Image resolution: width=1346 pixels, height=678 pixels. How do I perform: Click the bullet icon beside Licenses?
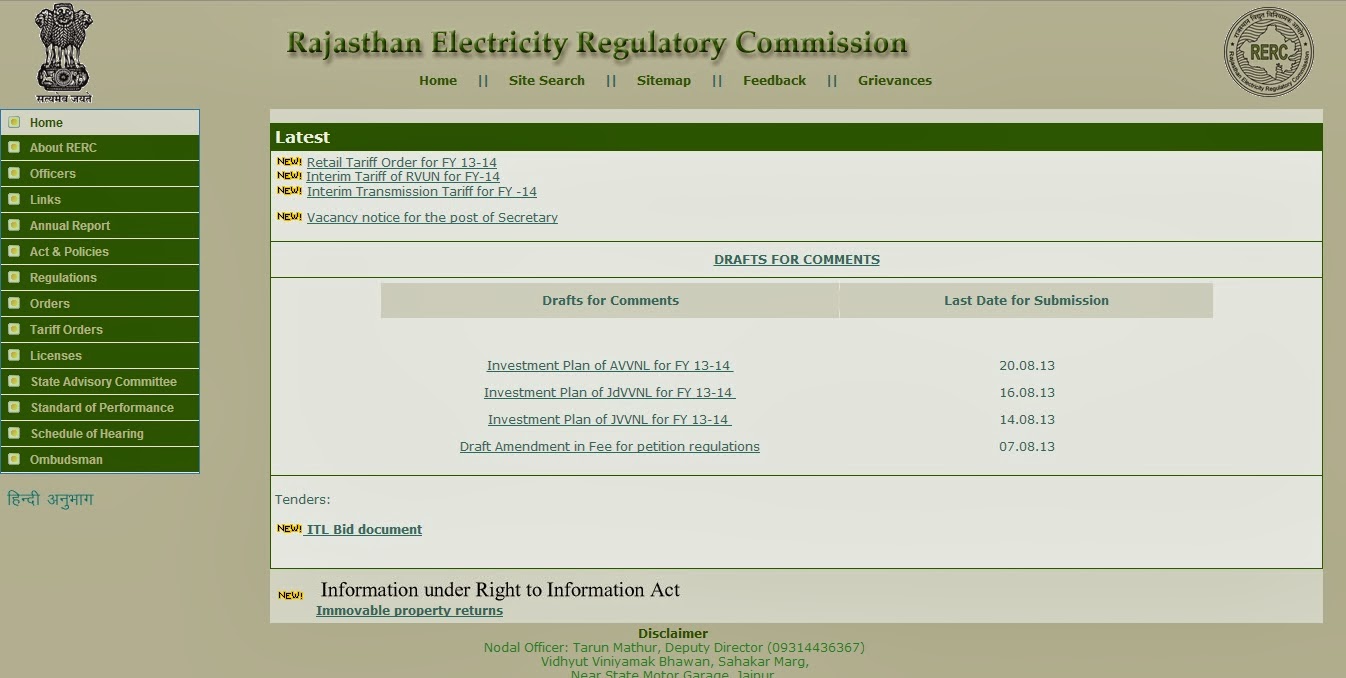[x=14, y=355]
